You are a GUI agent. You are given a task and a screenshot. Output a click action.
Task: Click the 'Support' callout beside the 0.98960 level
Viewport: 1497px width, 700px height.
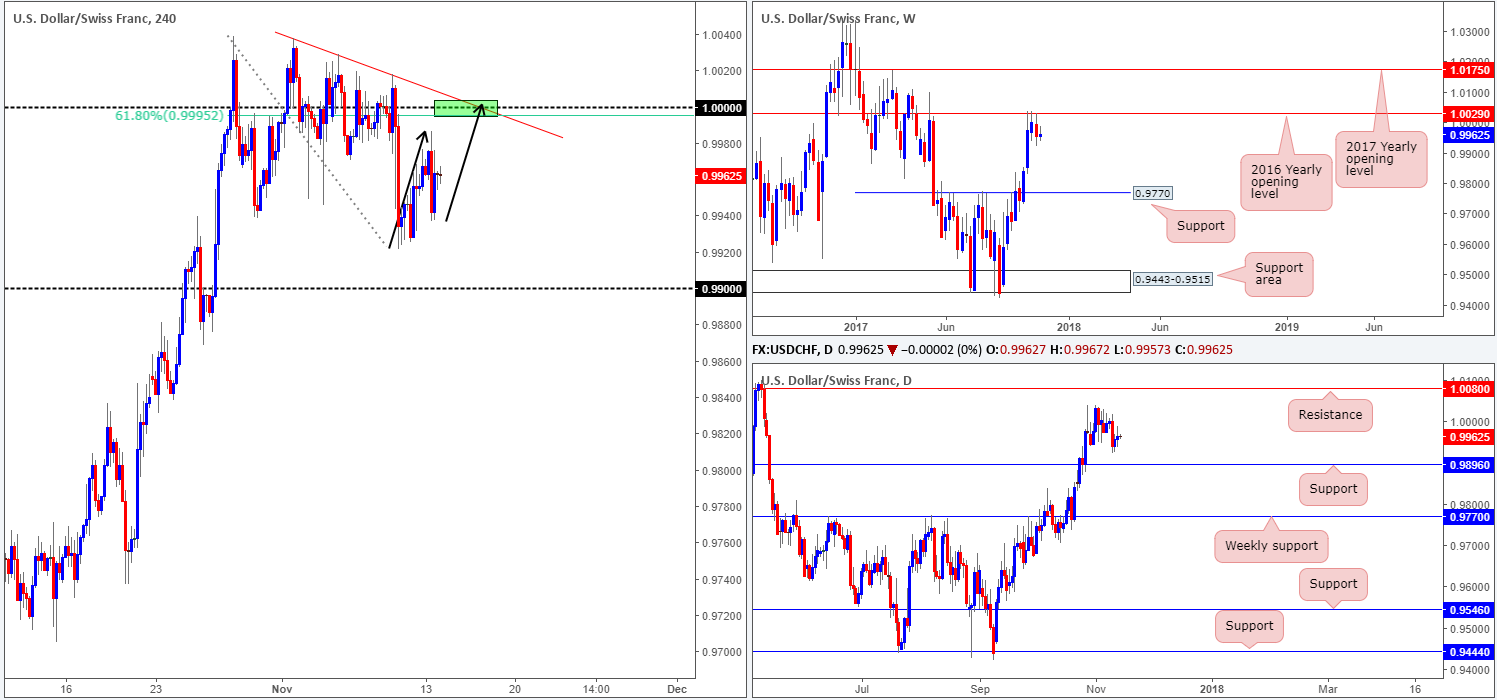point(1333,488)
